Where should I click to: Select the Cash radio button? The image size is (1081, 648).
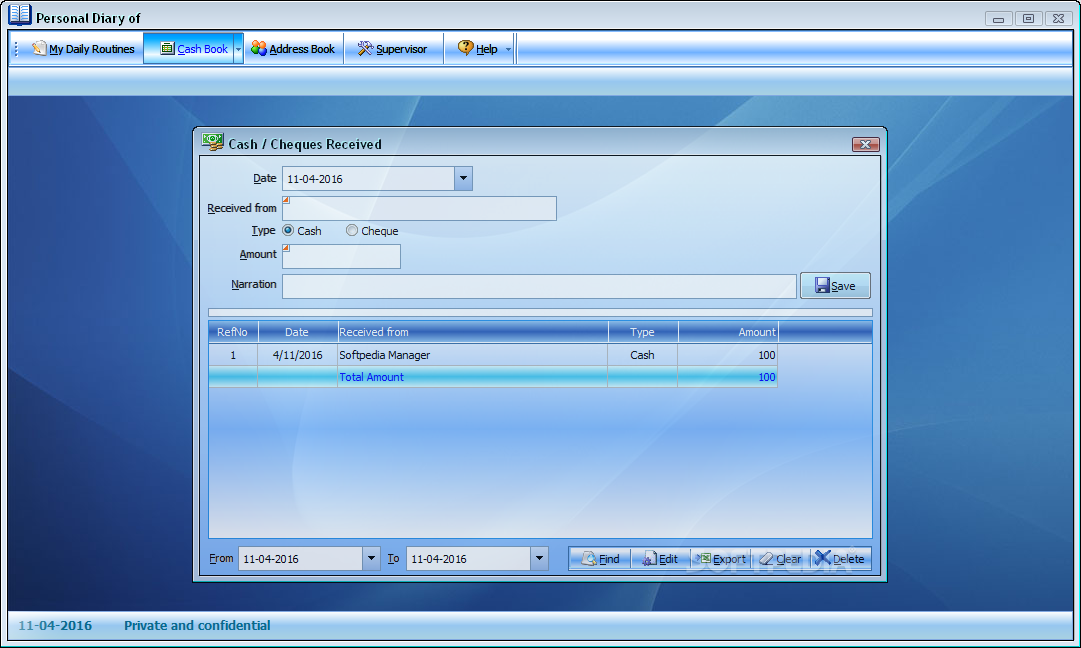[x=288, y=230]
